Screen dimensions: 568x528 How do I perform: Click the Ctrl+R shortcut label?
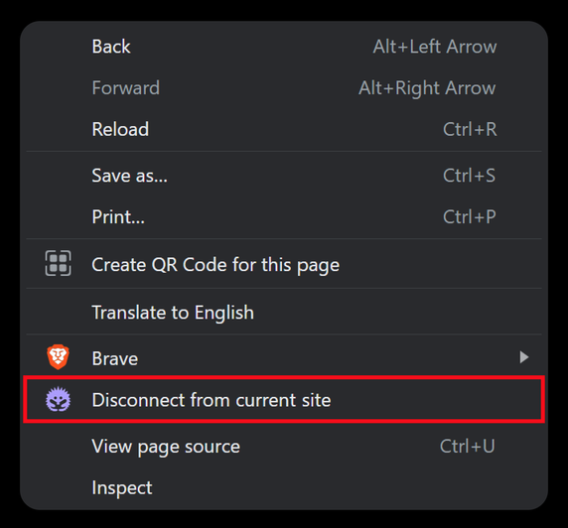470,129
